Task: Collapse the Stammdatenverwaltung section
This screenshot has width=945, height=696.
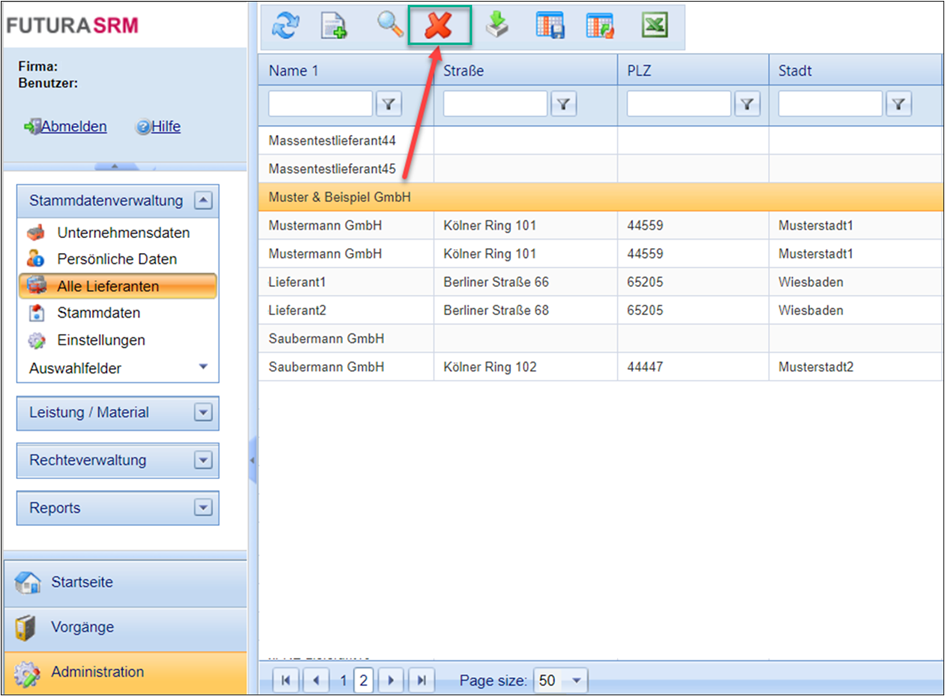Action: pyautogui.click(x=204, y=200)
